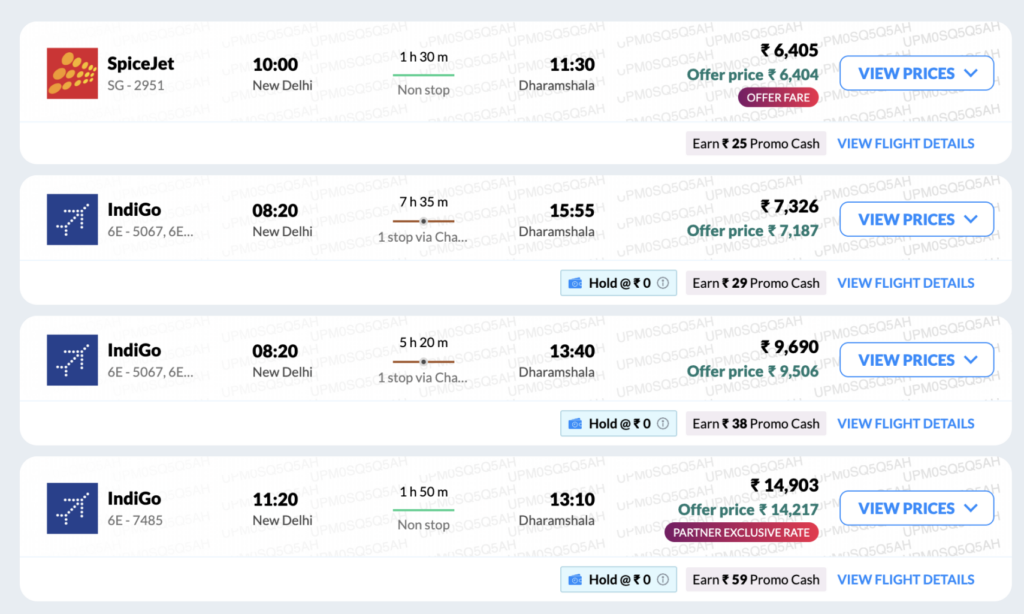
Task: Open View Flight Details for 7 h 35 m flight
Action: pos(906,283)
